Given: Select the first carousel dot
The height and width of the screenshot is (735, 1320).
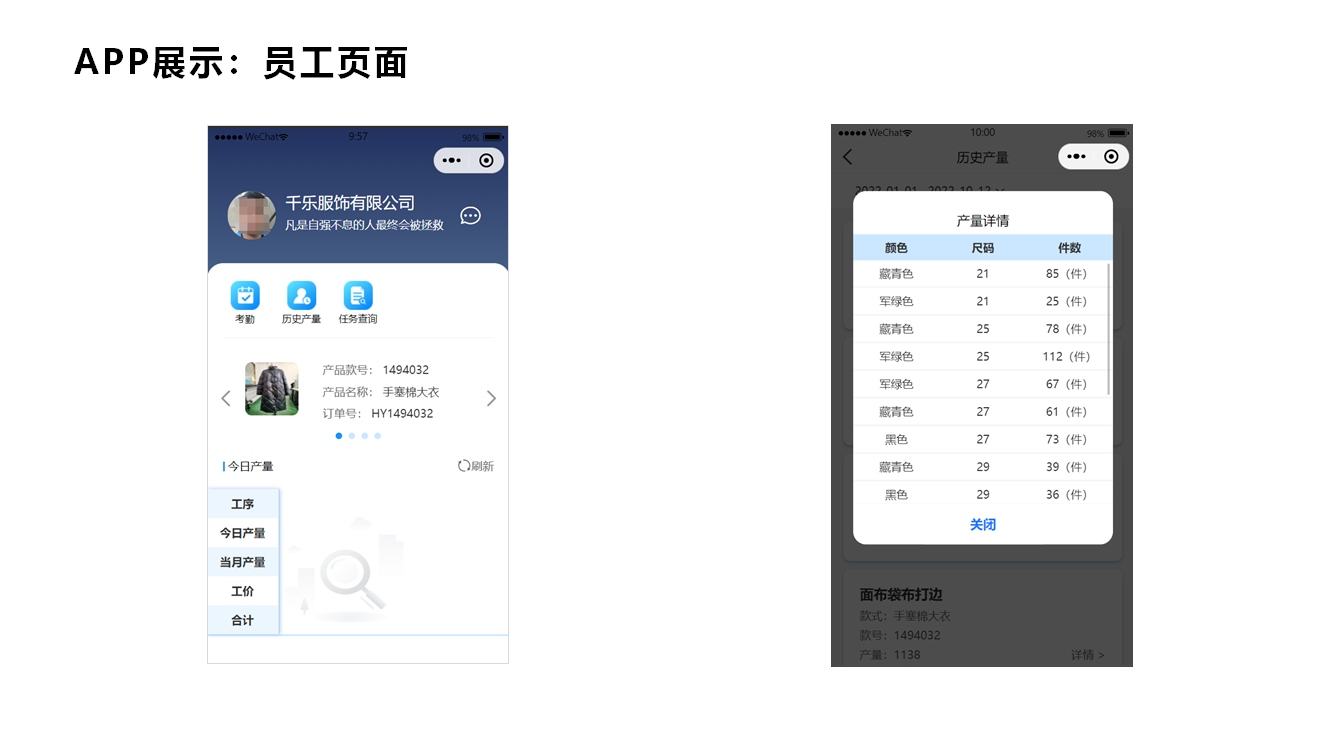Looking at the screenshot, I should [x=339, y=436].
